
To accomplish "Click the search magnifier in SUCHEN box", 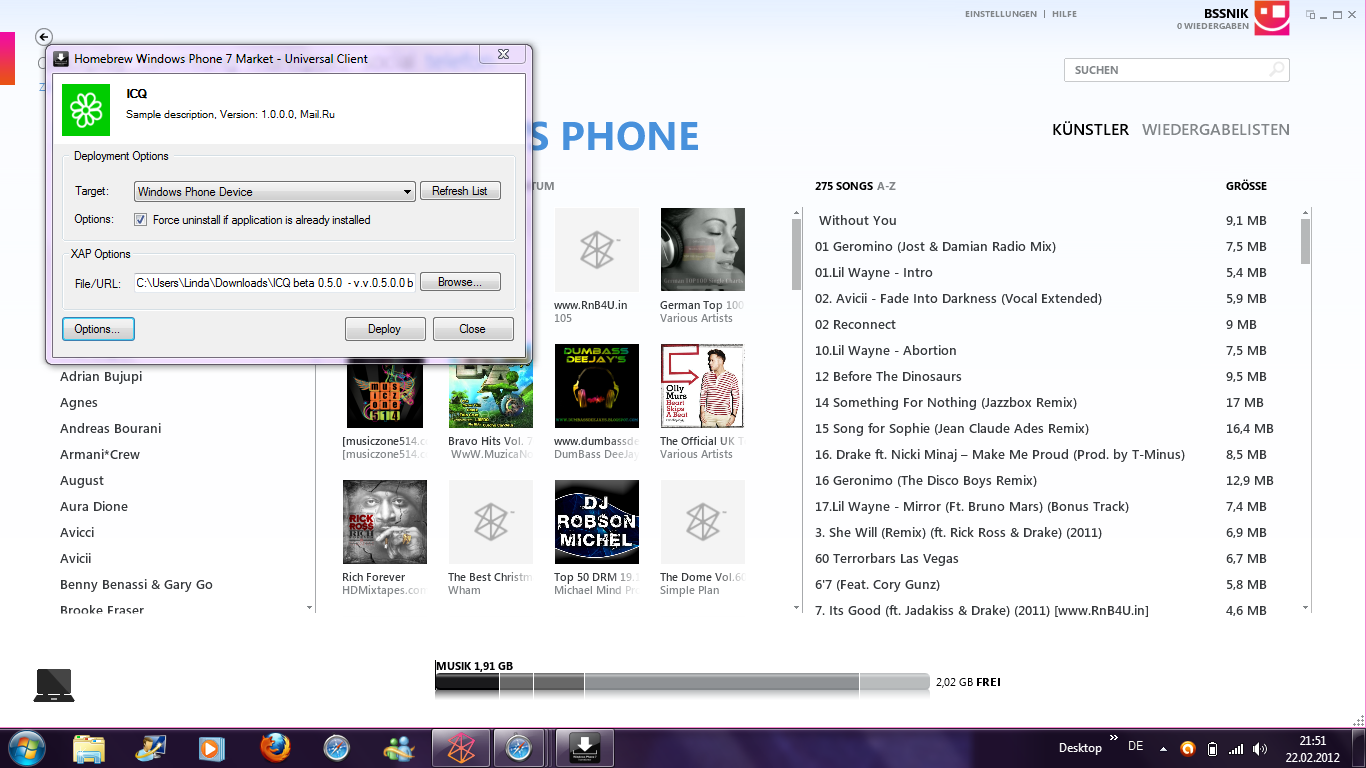I will 1276,70.
